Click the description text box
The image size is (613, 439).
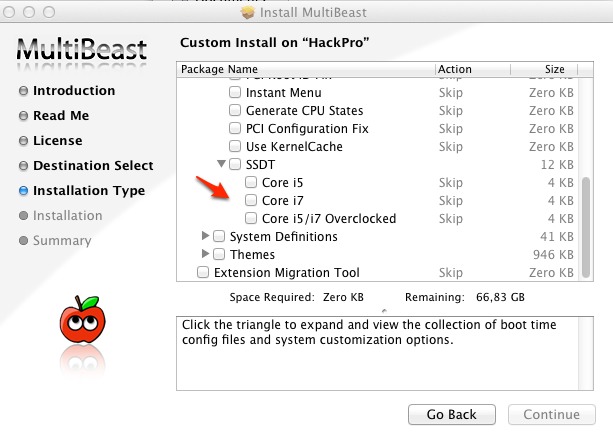click(x=385, y=353)
